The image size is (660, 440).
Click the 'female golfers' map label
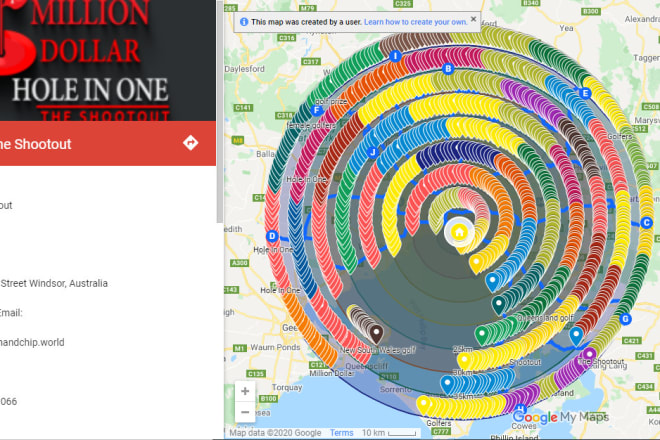(311, 125)
